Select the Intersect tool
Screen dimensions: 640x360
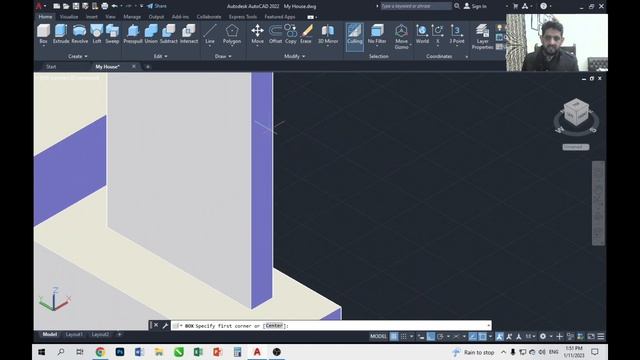189,34
